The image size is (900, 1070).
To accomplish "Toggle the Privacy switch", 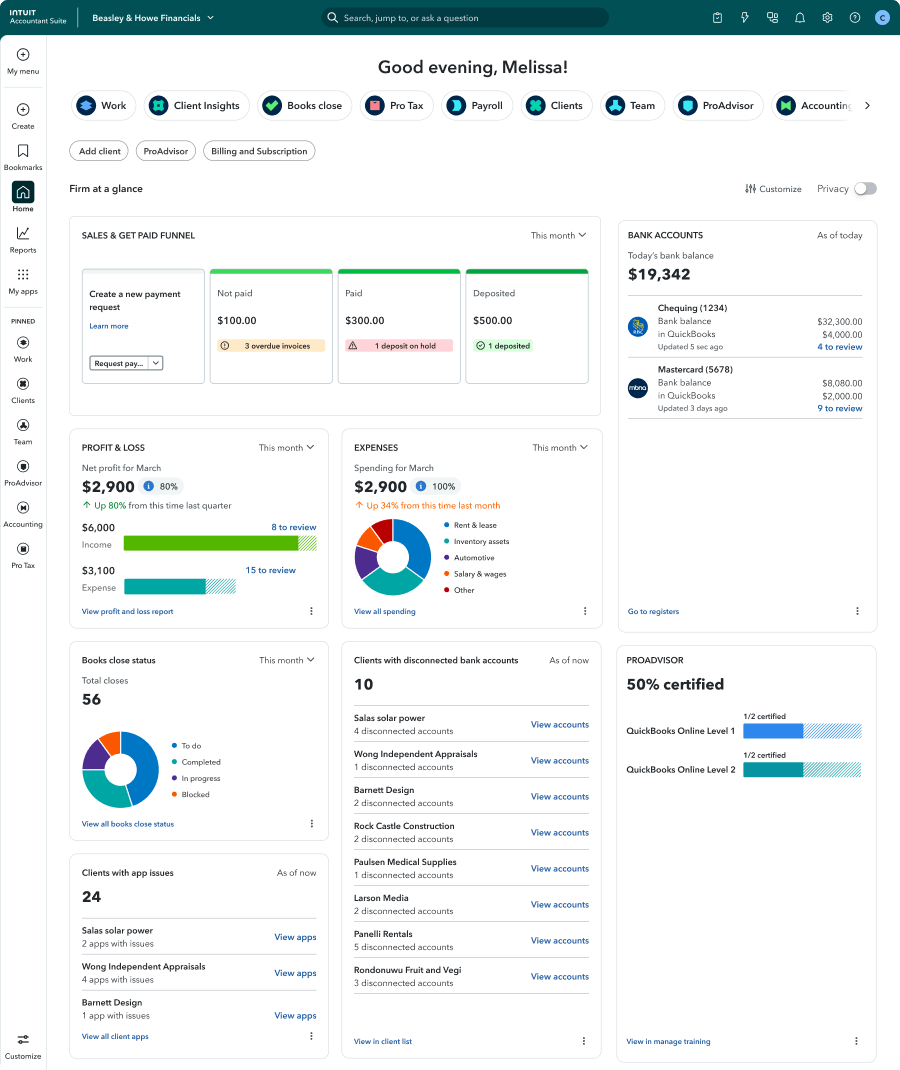I will 865,188.
